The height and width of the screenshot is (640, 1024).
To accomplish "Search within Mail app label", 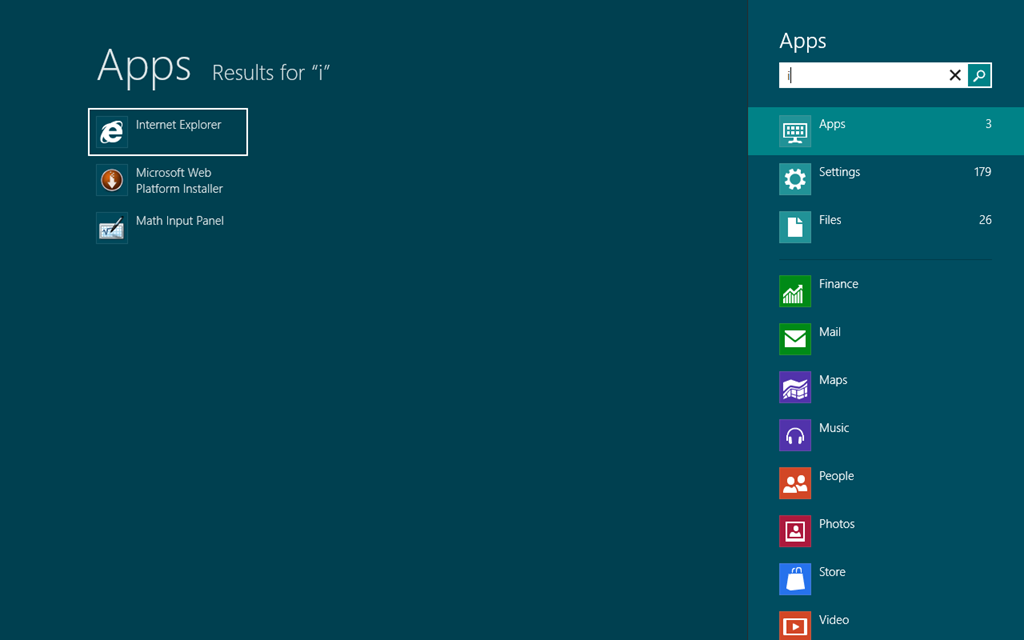I will pyautogui.click(x=829, y=332).
